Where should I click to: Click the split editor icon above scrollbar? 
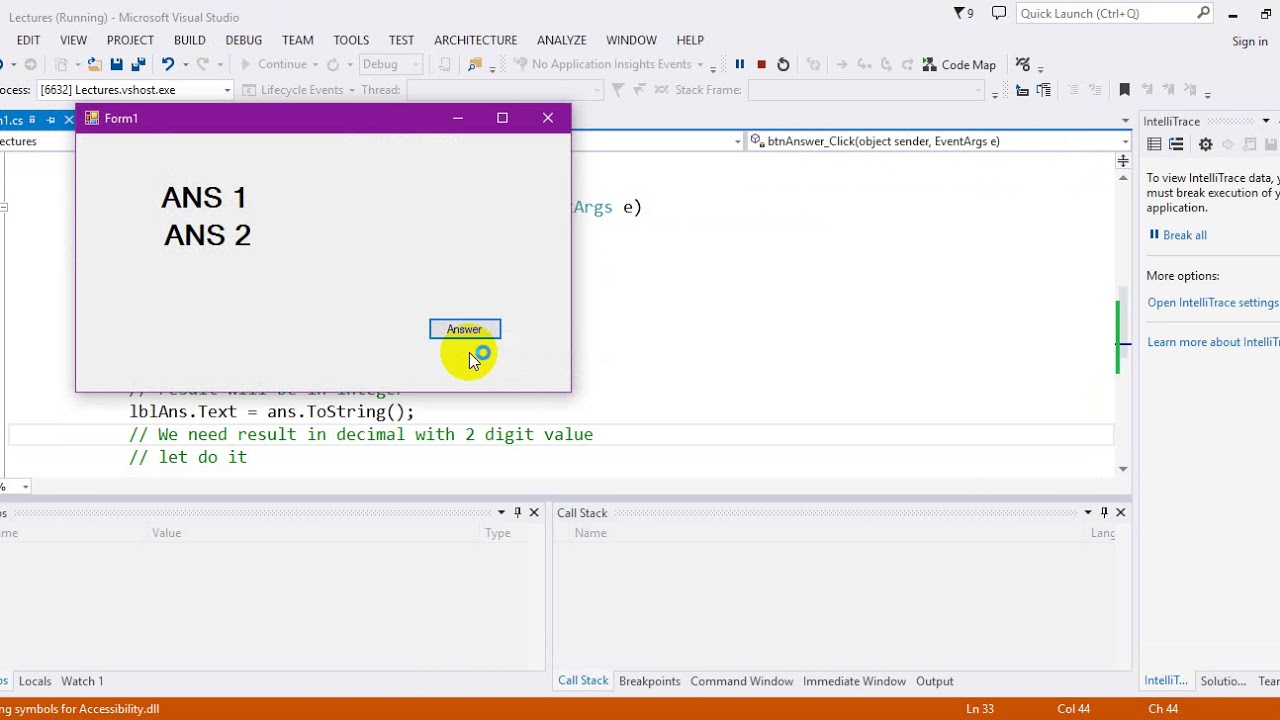click(1123, 160)
